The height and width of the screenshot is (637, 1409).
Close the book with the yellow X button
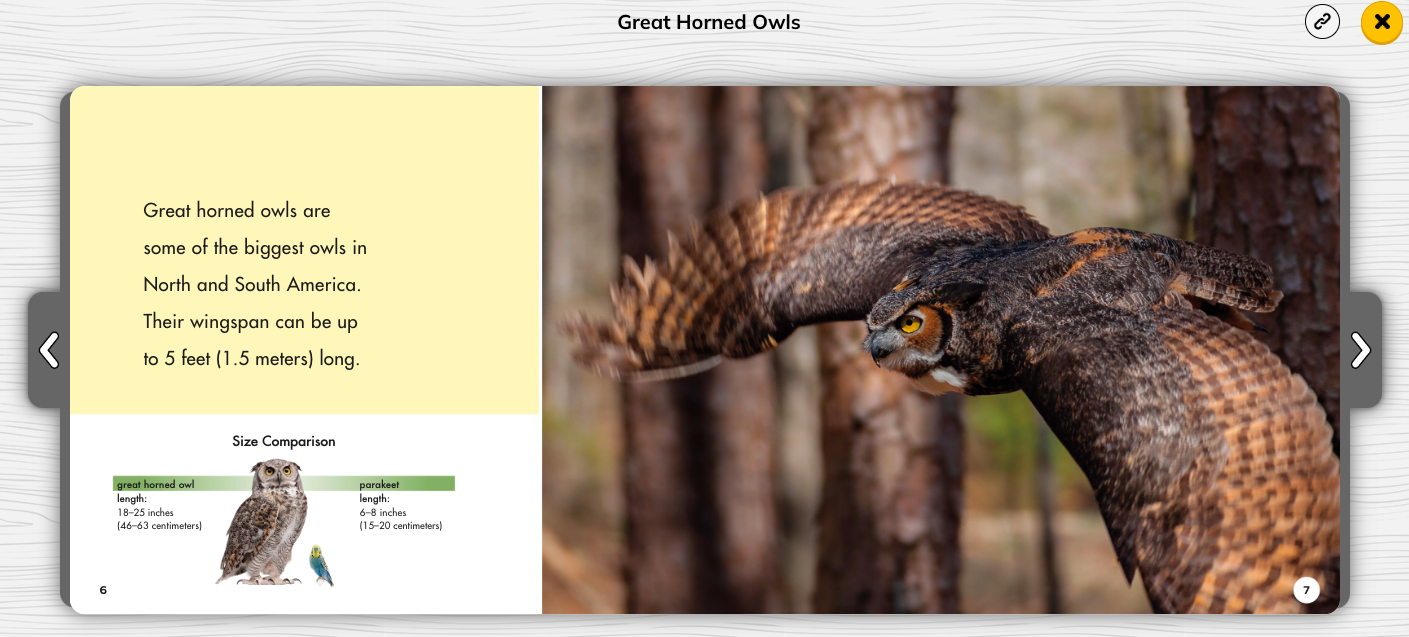pos(1382,22)
